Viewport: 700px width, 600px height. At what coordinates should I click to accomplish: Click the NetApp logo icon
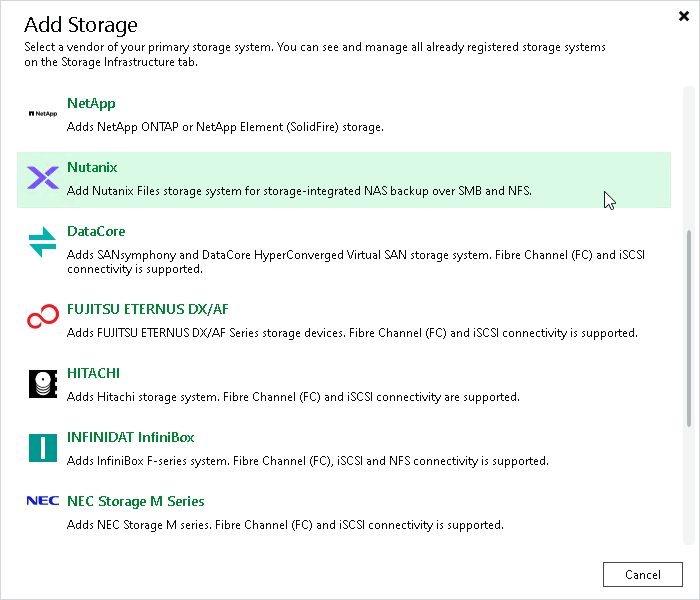point(43,114)
